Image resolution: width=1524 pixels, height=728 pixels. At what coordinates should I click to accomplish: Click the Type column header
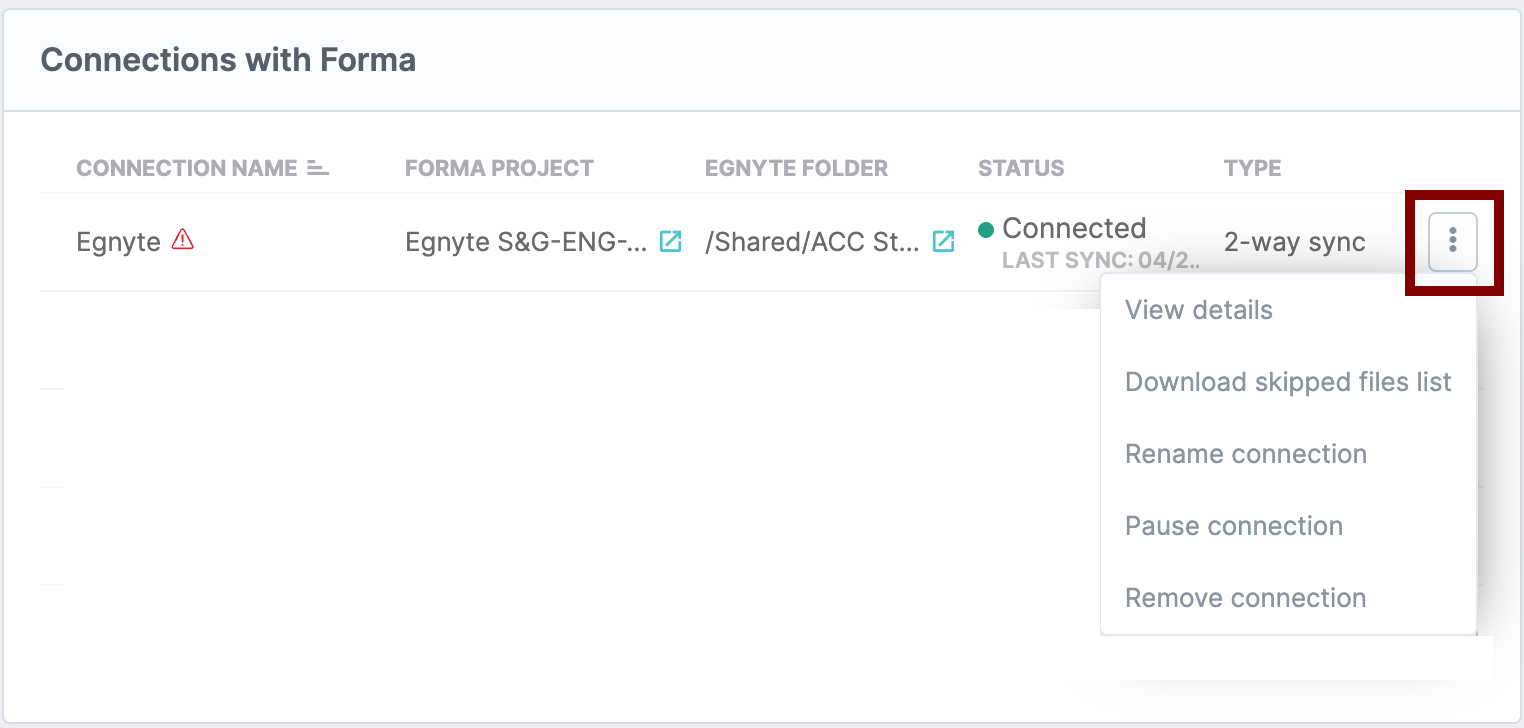[1252, 168]
